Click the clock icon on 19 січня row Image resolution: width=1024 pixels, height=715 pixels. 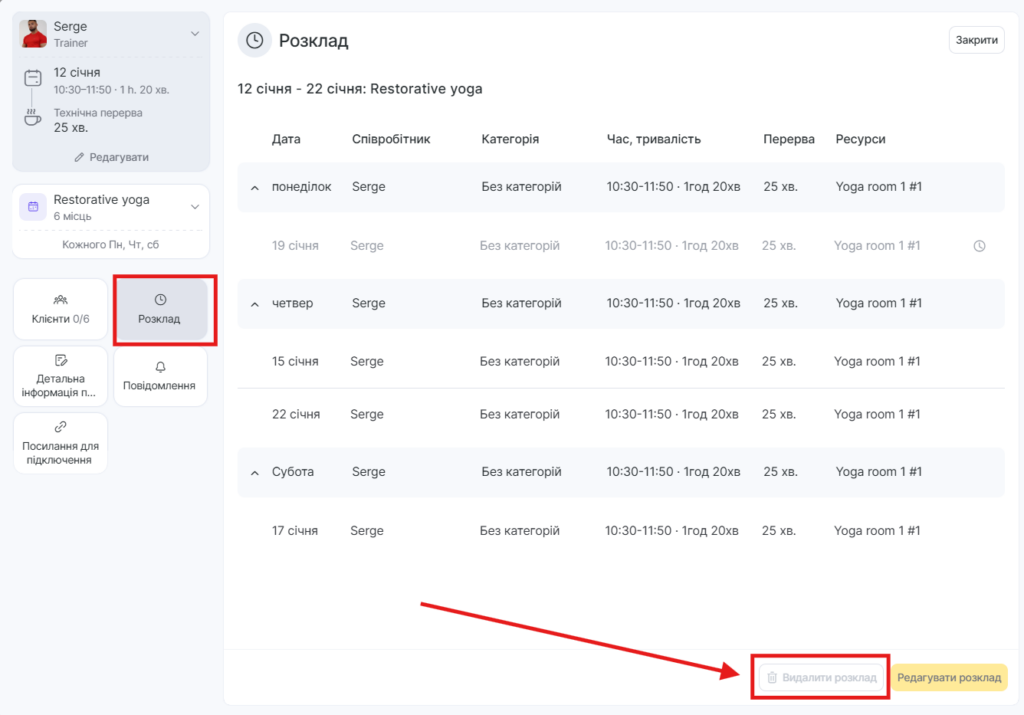[979, 246]
